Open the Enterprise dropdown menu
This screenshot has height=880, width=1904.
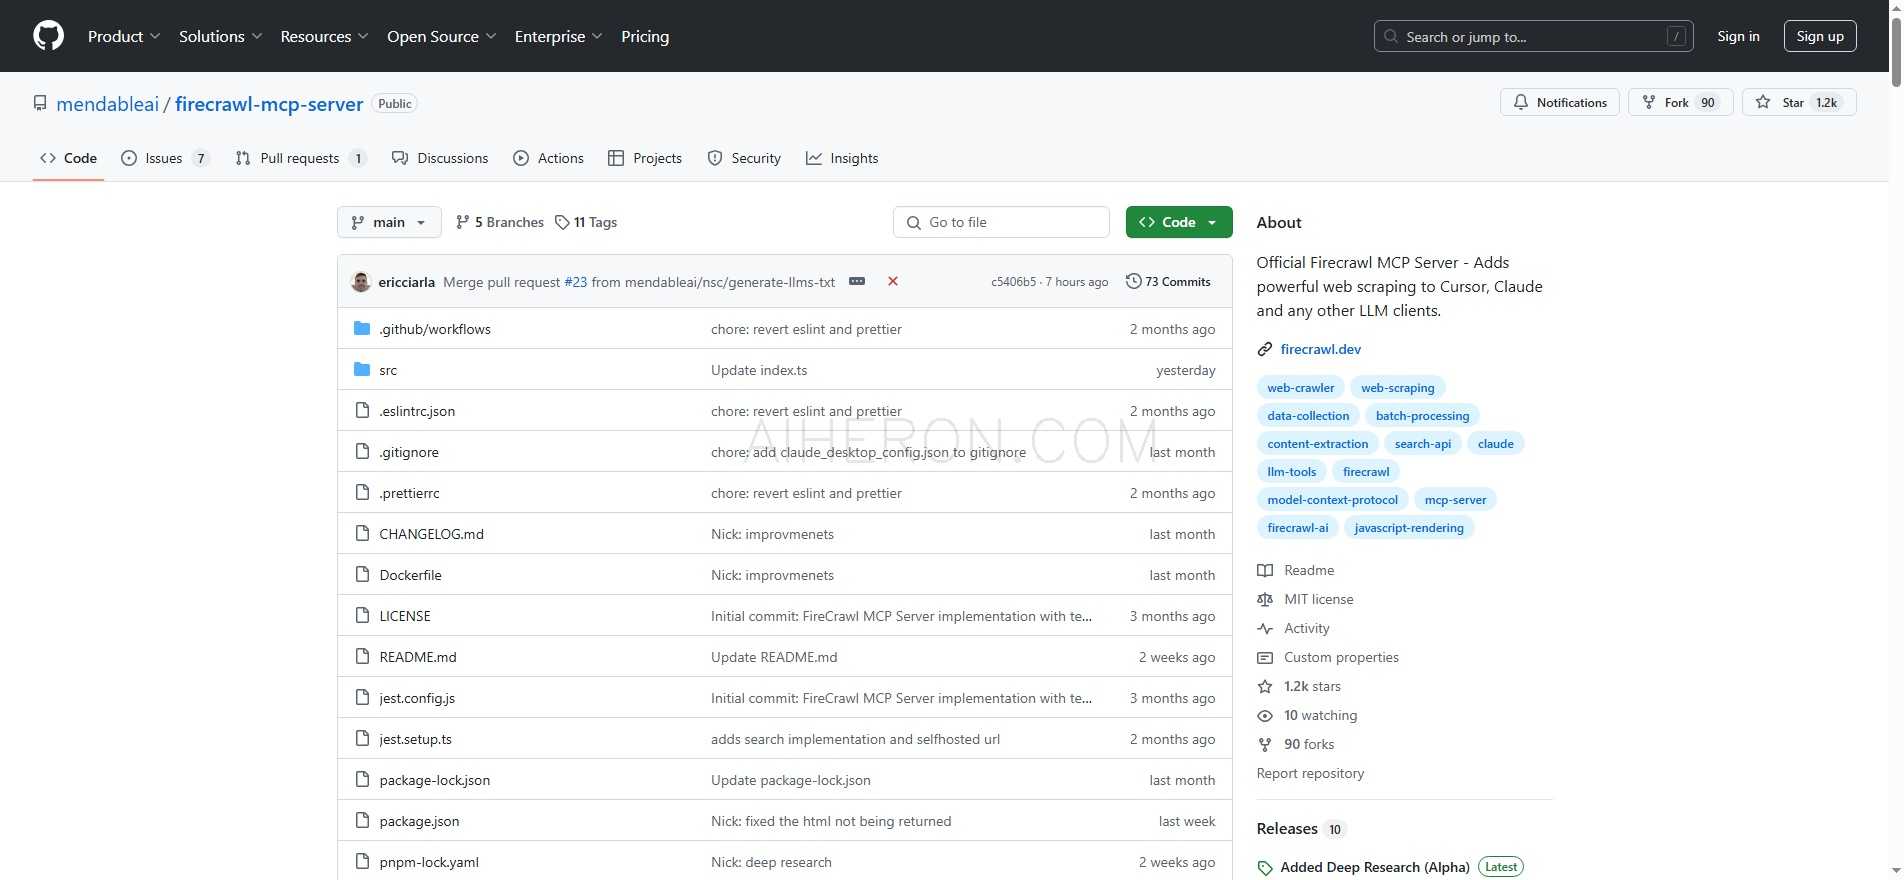[x=558, y=36]
